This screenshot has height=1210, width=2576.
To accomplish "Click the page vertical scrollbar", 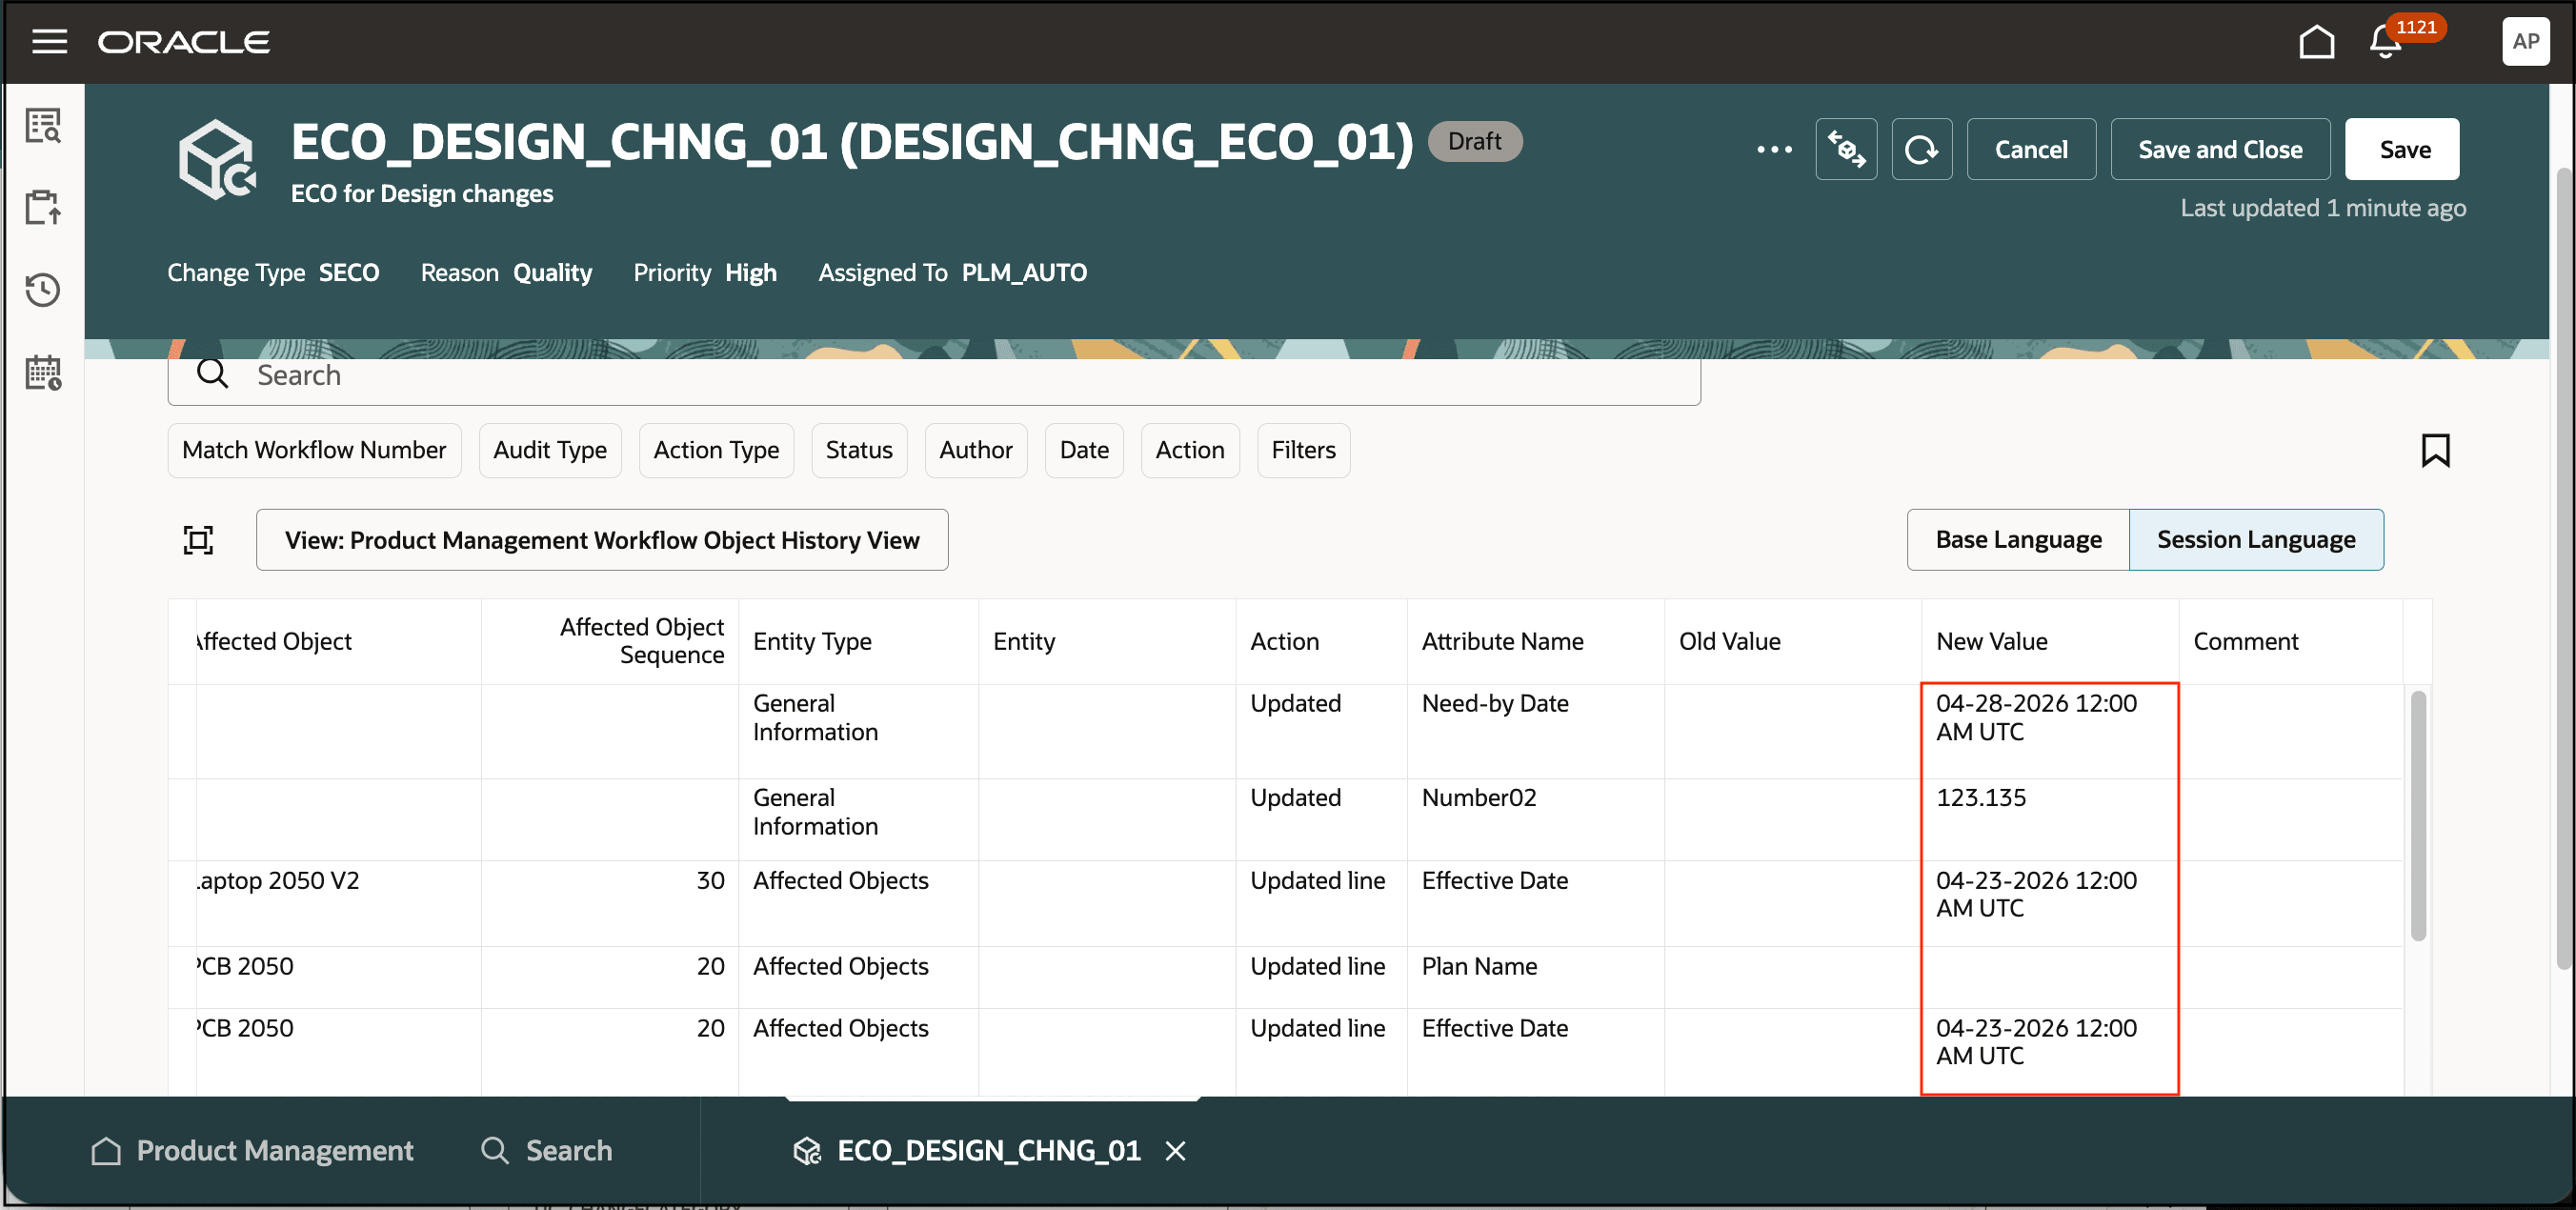I will pos(2563,570).
